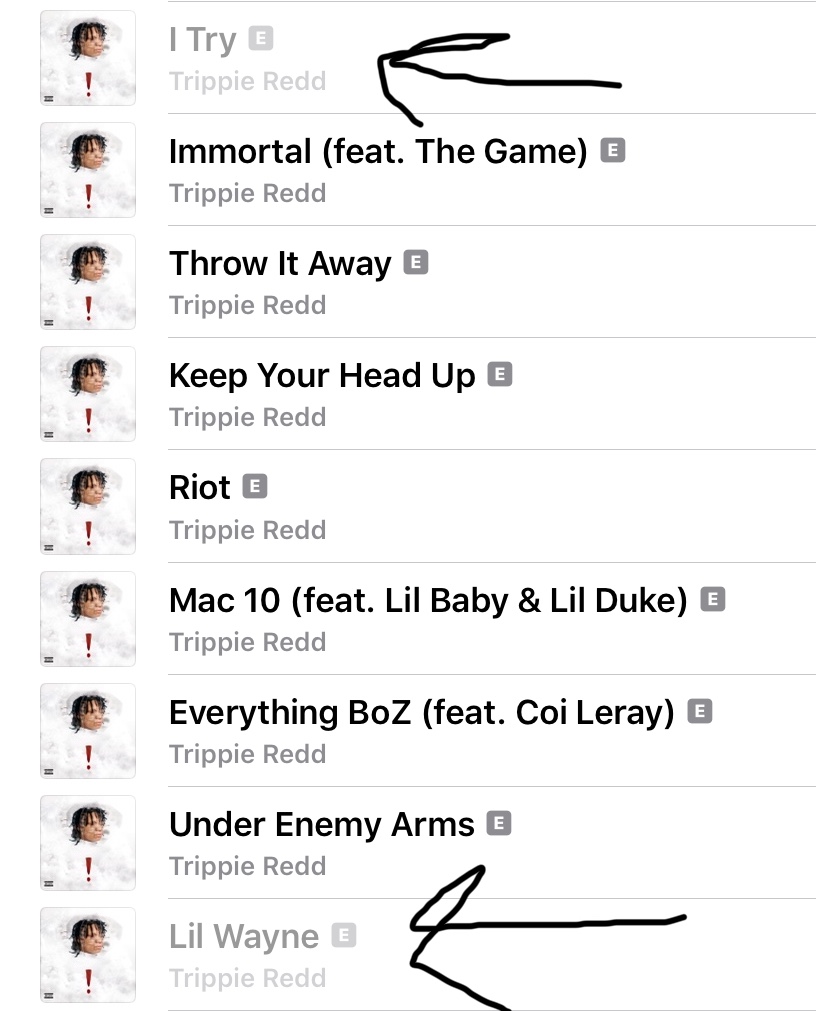Click the greyed-out Lil Wayne track title

[x=244, y=936]
